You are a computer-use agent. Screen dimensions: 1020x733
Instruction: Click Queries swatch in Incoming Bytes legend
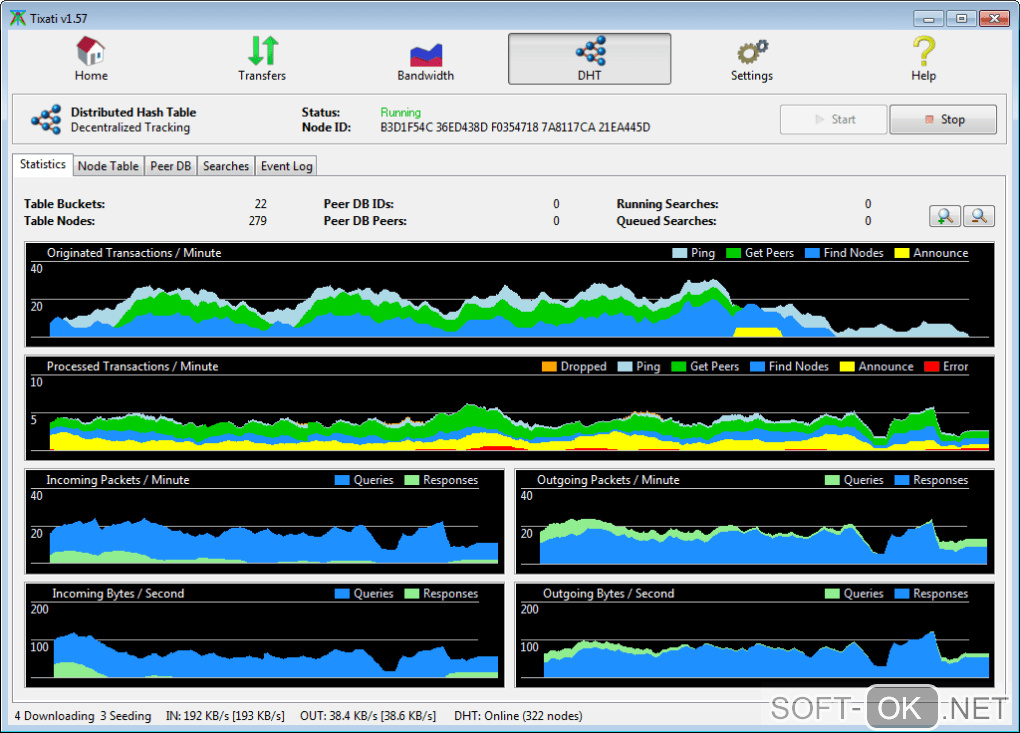[342, 594]
